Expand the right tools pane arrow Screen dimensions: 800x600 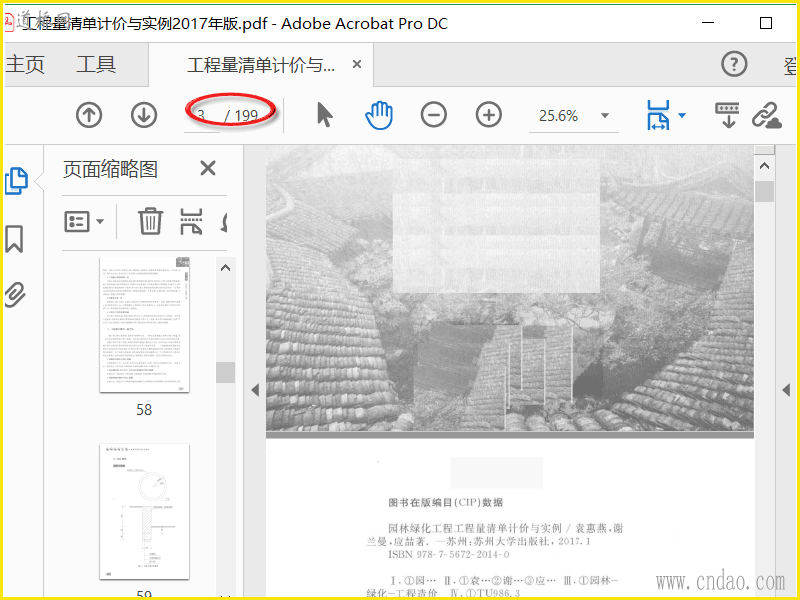click(786, 390)
